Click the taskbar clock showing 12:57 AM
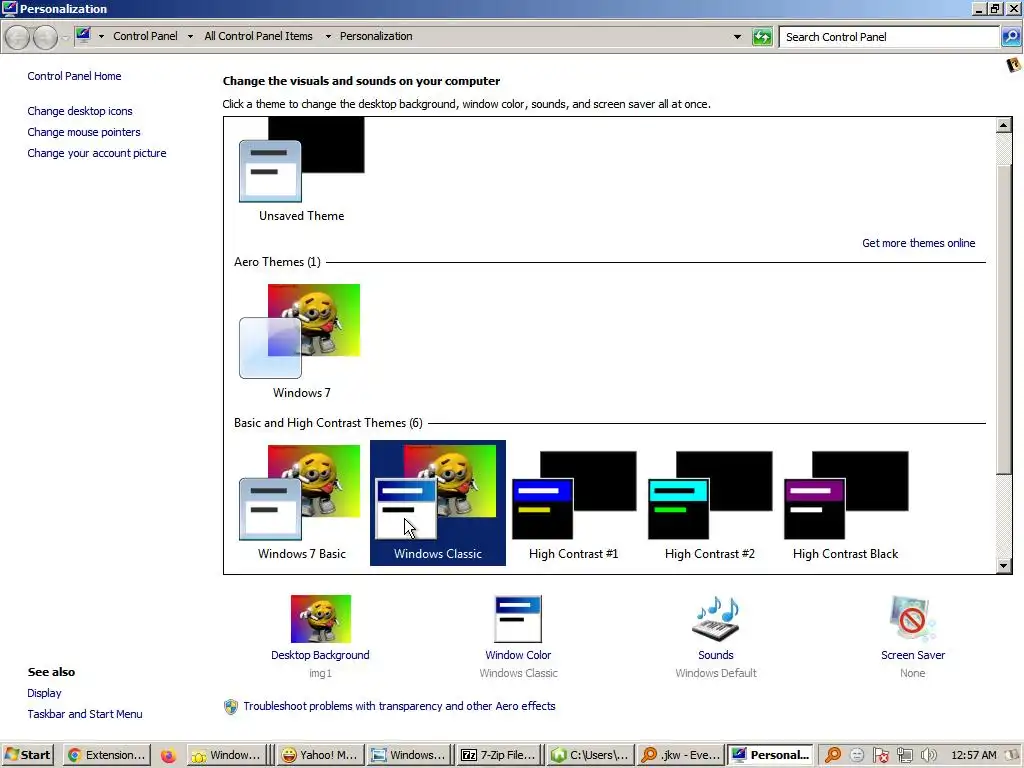 click(973, 755)
